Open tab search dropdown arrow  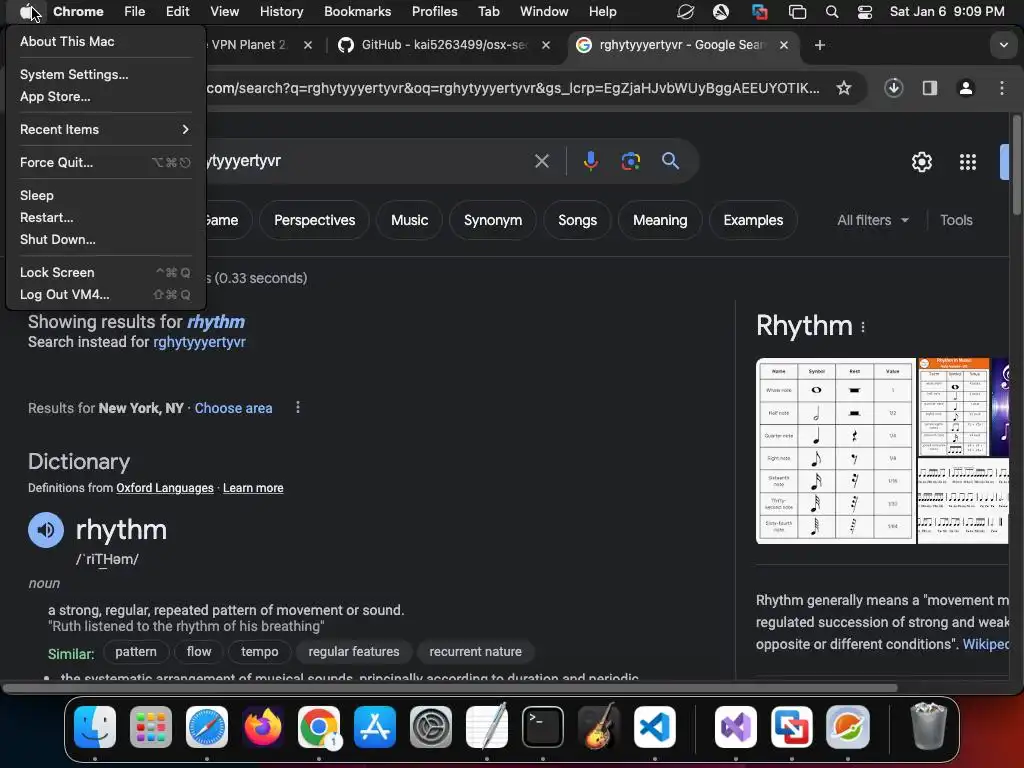[1003, 45]
